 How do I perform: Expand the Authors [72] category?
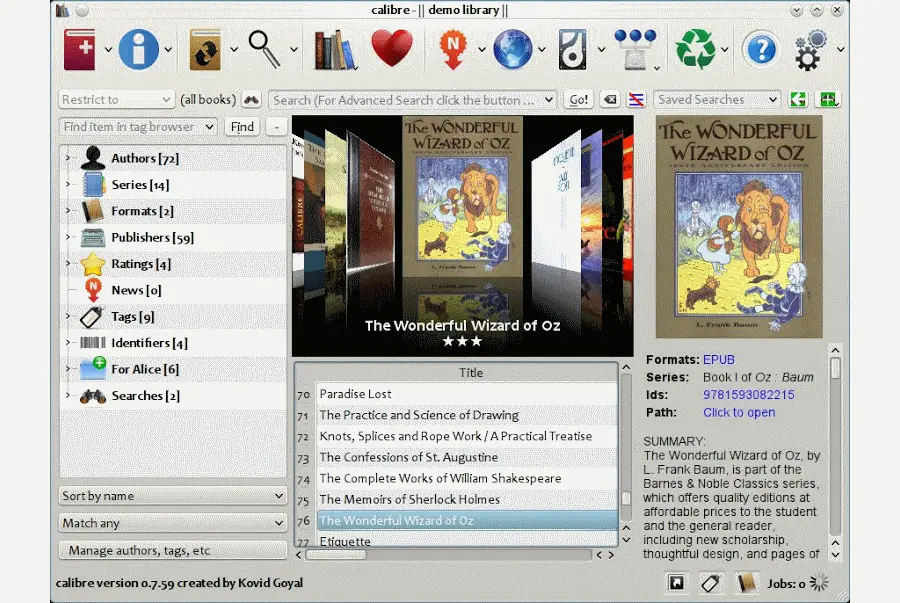tap(68, 158)
